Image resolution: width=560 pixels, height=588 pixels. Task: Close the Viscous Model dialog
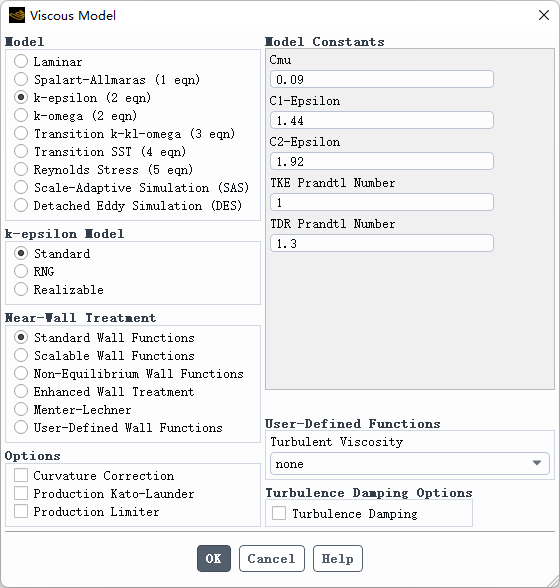point(543,15)
